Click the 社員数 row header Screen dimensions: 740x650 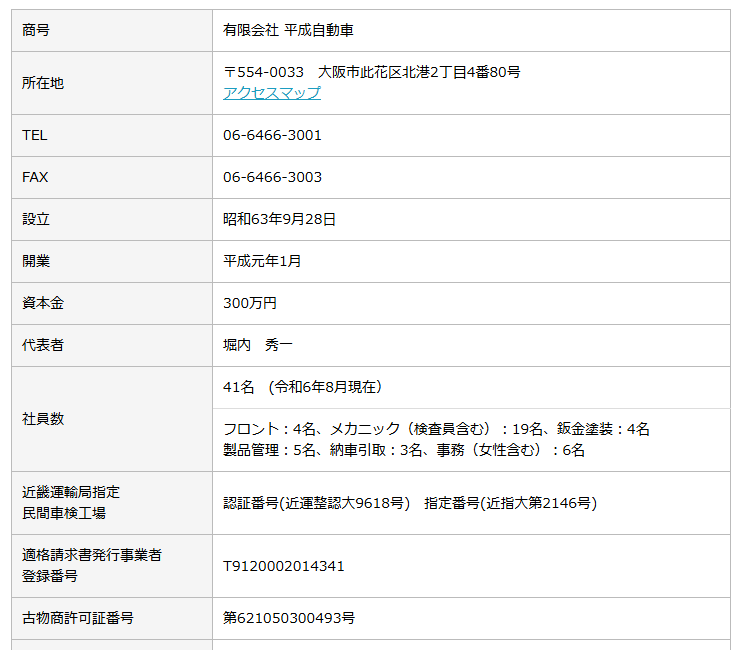click(43, 419)
